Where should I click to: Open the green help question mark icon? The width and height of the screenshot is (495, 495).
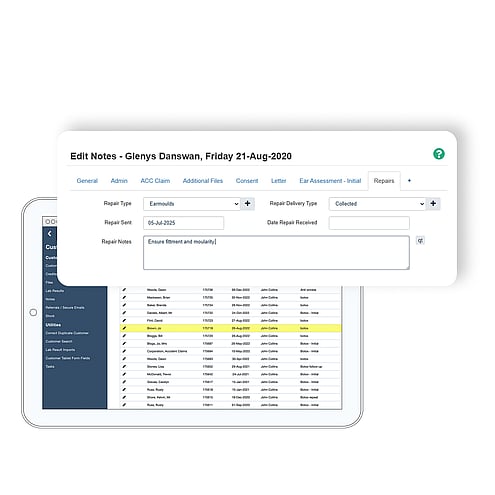439,154
